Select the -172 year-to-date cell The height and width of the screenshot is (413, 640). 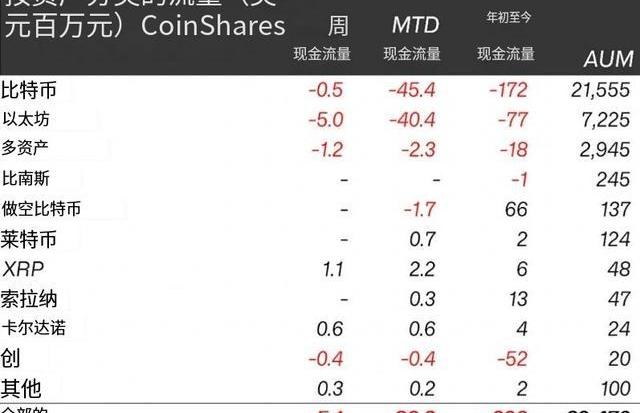tap(507, 91)
